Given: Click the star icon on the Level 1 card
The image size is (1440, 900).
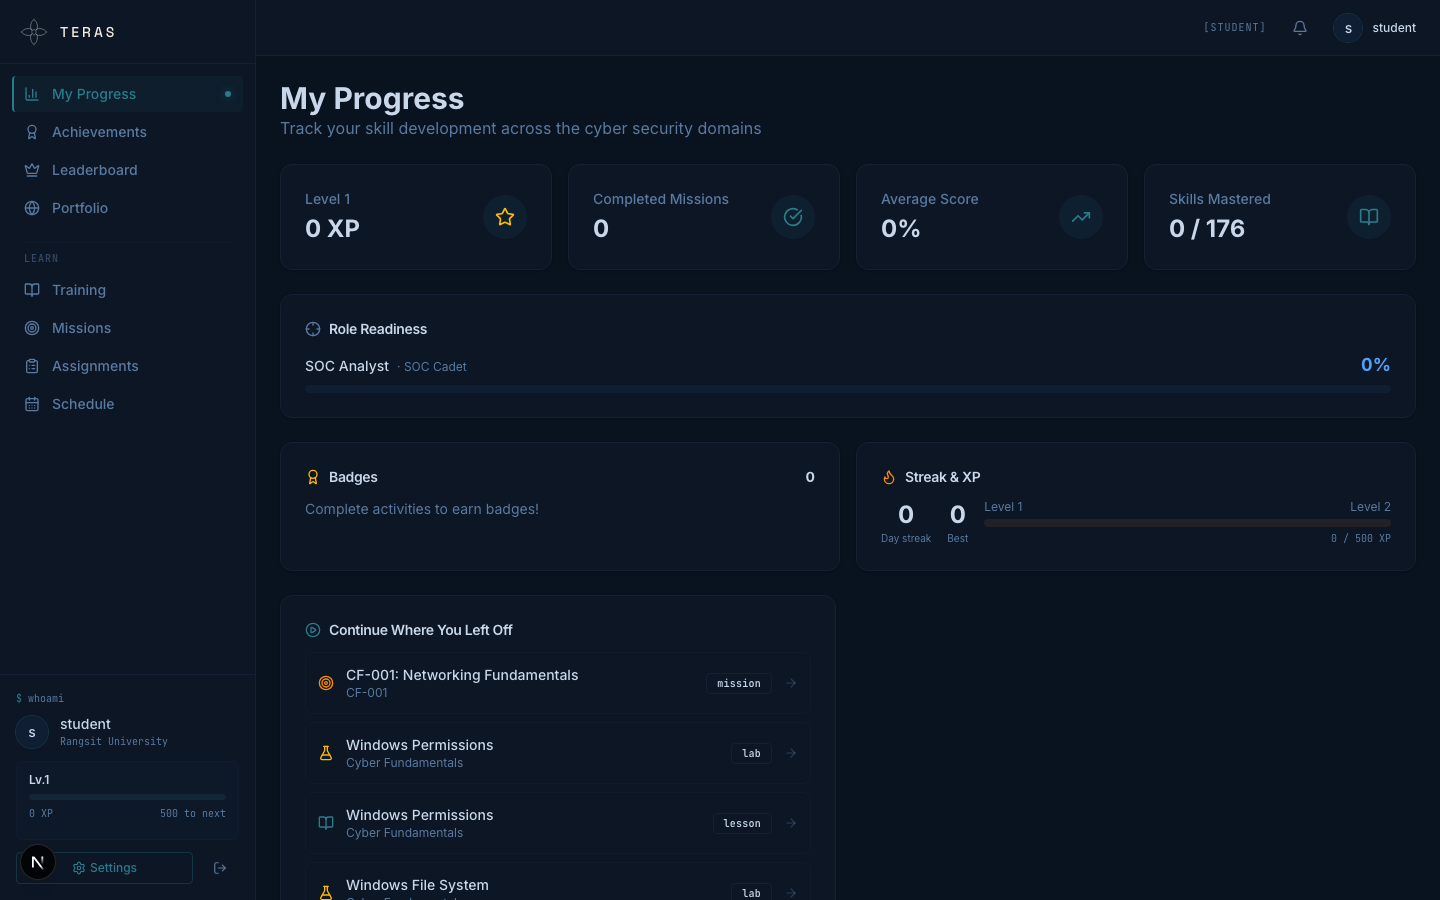Looking at the screenshot, I should 505,217.
